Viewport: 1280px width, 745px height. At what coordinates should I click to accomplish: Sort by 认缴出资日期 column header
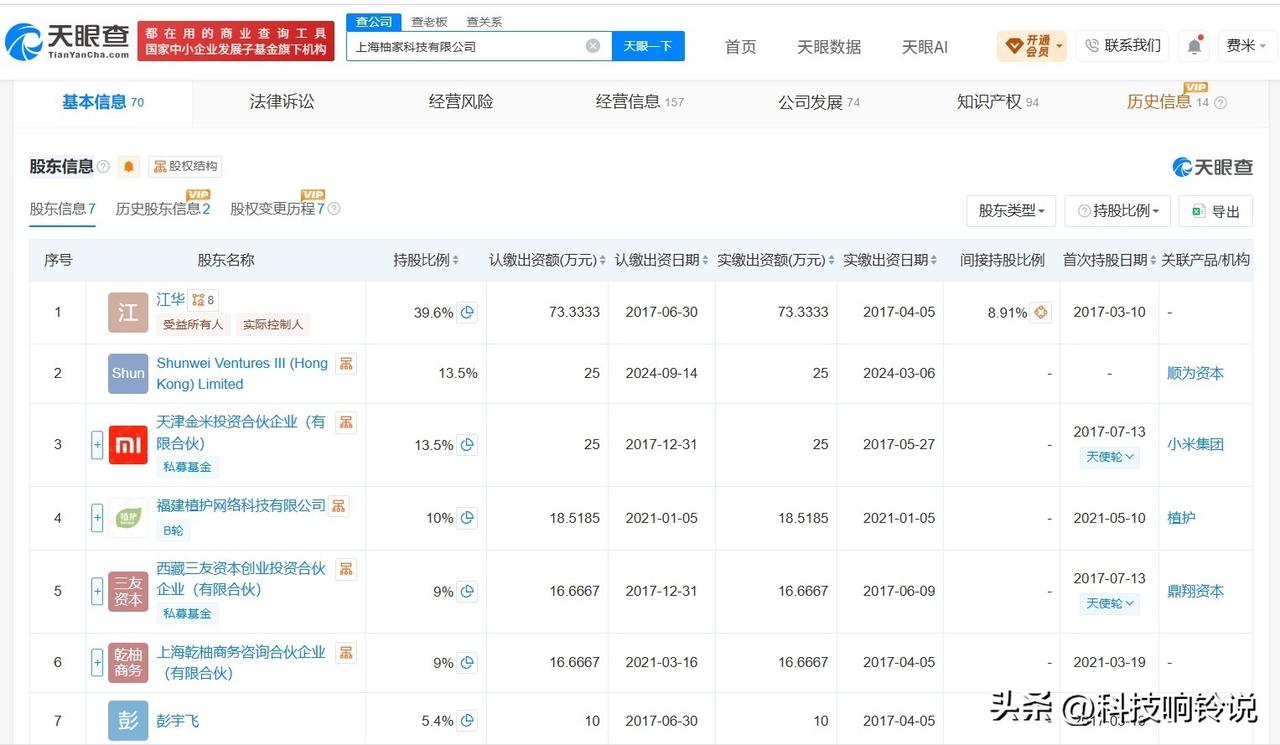pos(662,260)
